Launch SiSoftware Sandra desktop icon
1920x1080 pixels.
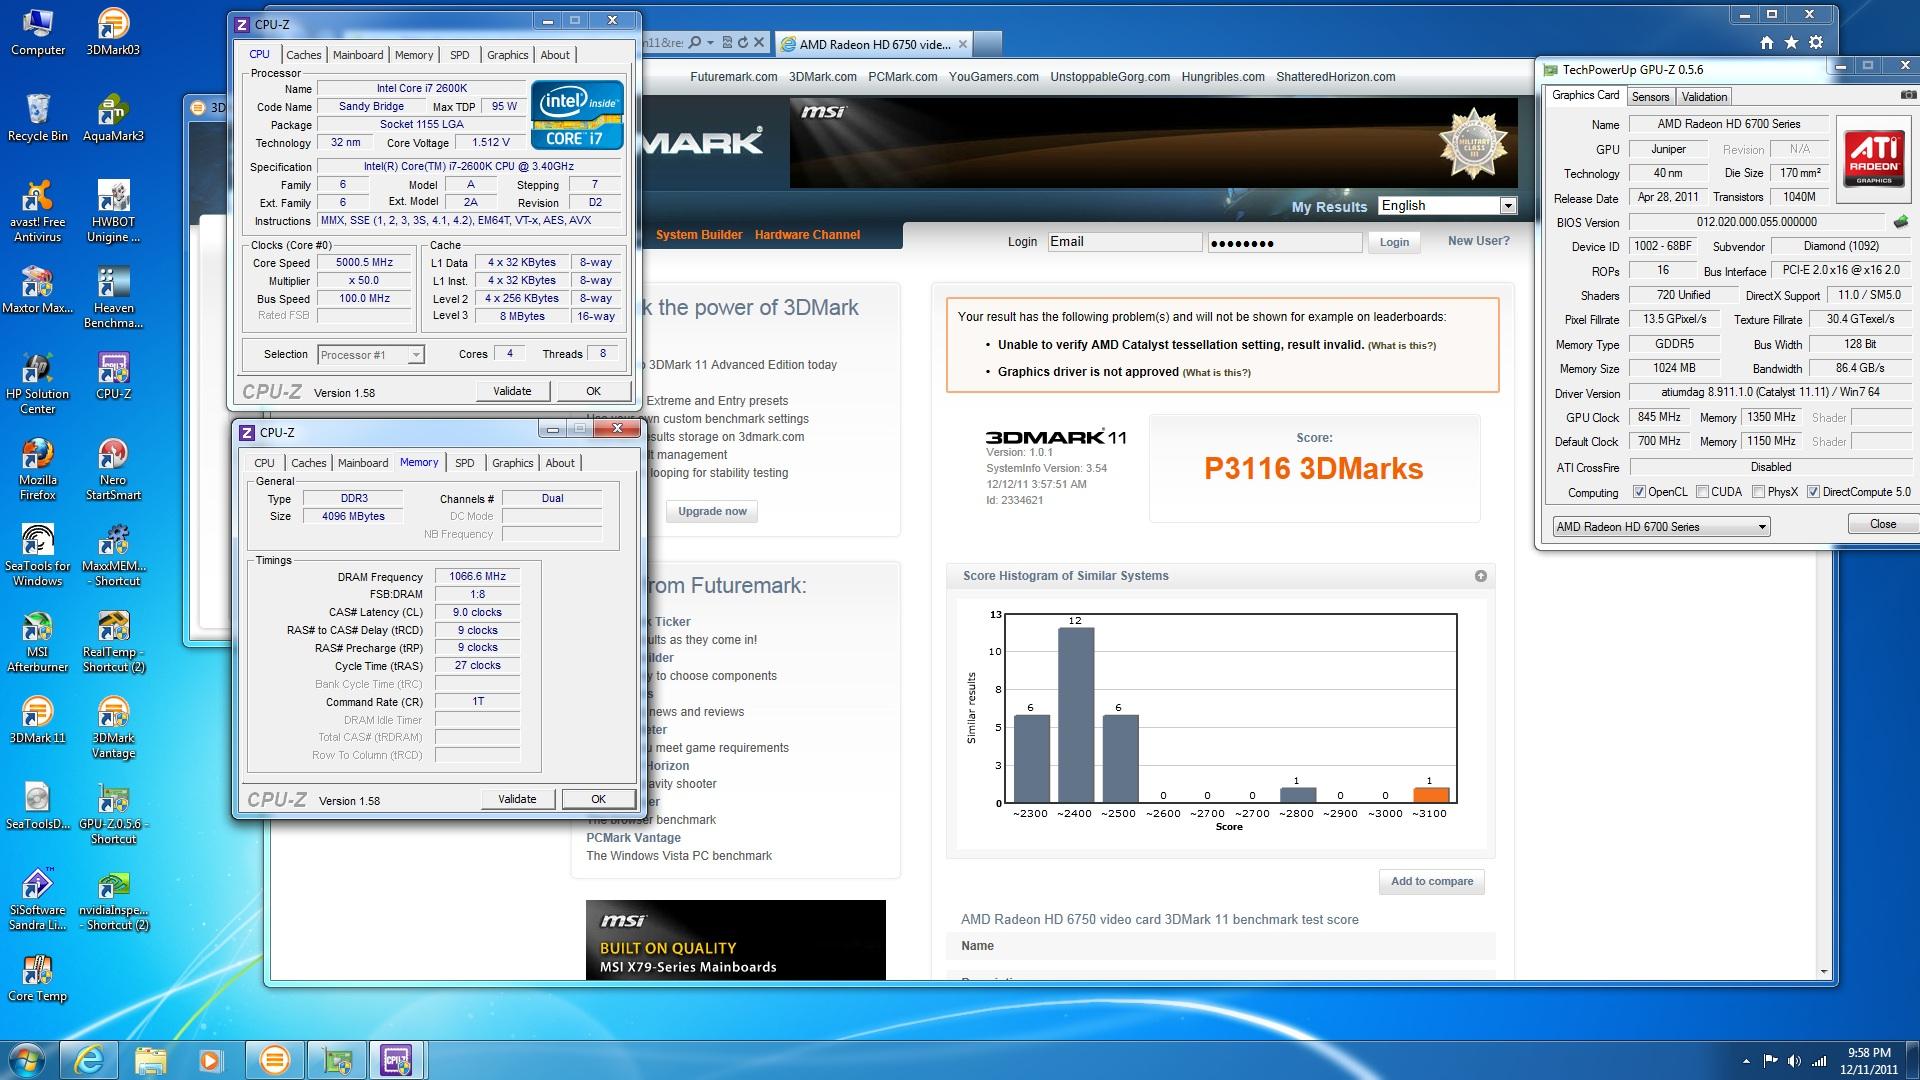pyautogui.click(x=38, y=899)
